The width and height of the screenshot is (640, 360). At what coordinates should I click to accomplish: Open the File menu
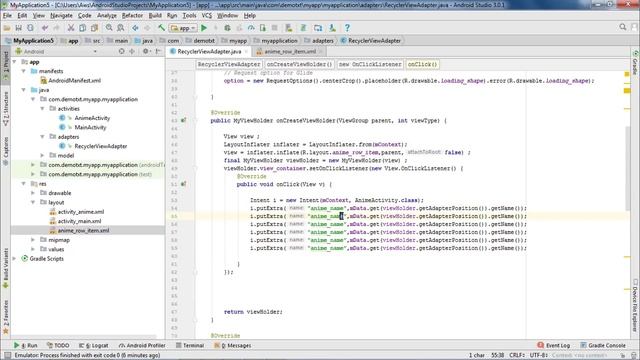coord(7,16)
